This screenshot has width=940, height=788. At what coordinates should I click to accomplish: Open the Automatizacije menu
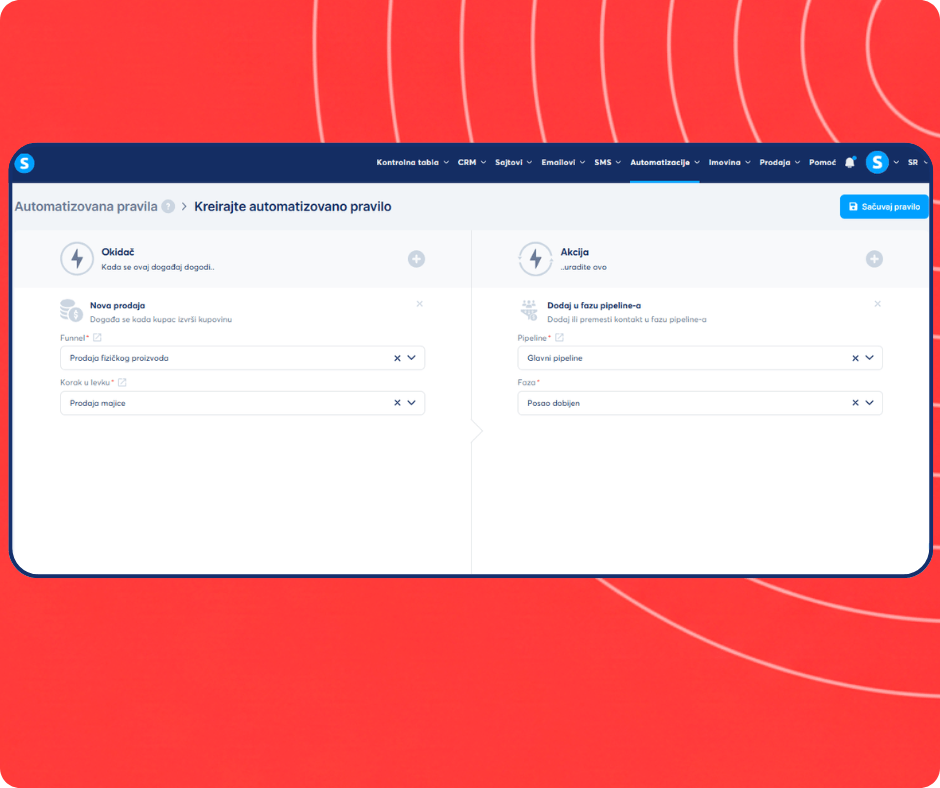coord(665,163)
